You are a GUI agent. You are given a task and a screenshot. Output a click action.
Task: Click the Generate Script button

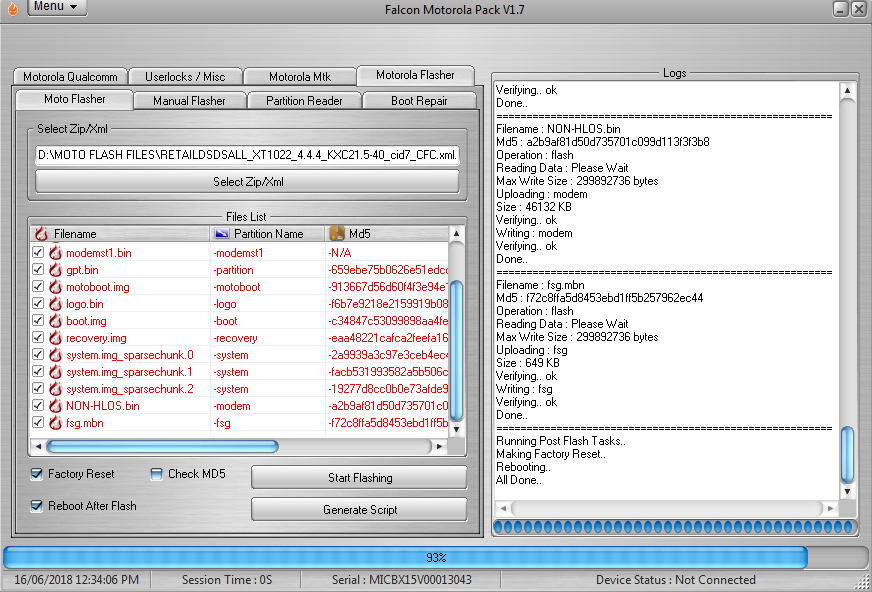pos(359,510)
